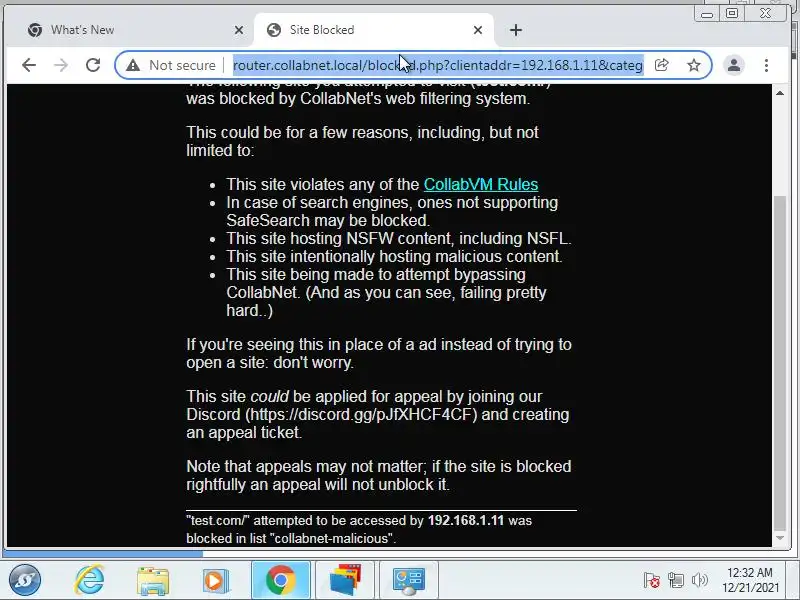Open Windows Media Player from taskbar
This screenshot has height=600, width=800.
click(x=216, y=581)
